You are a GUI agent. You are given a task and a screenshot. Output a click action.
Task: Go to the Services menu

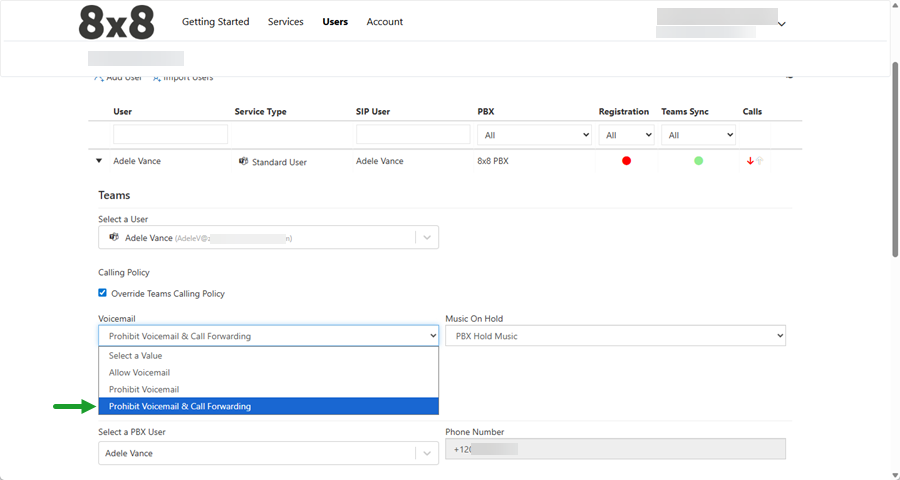(x=285, y=22)
